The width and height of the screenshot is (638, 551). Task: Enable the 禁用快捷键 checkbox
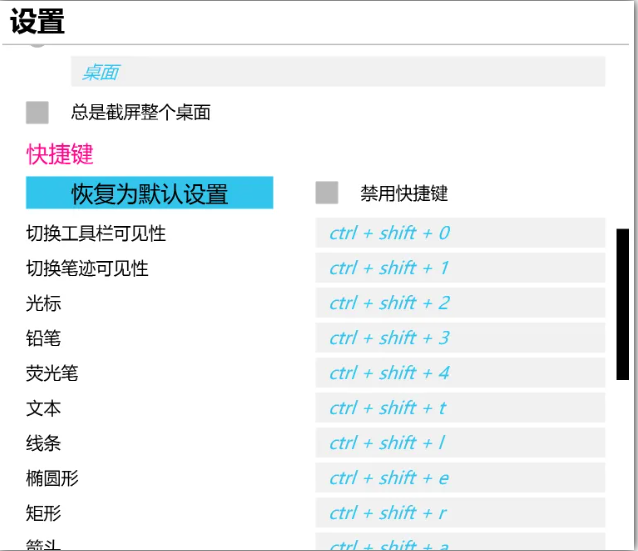[326, 193]
